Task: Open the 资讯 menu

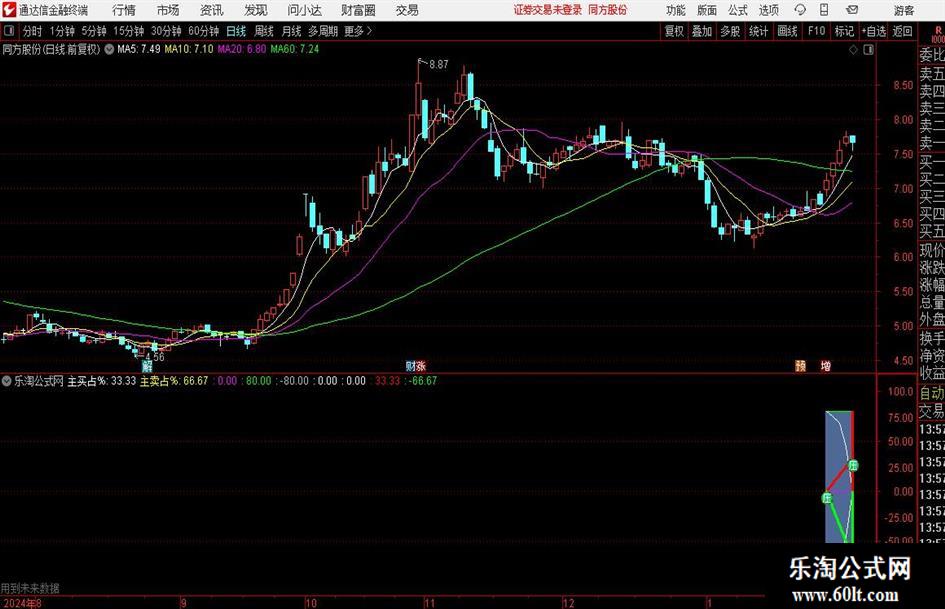Action: pyautogui.click(x=212, y=10)
